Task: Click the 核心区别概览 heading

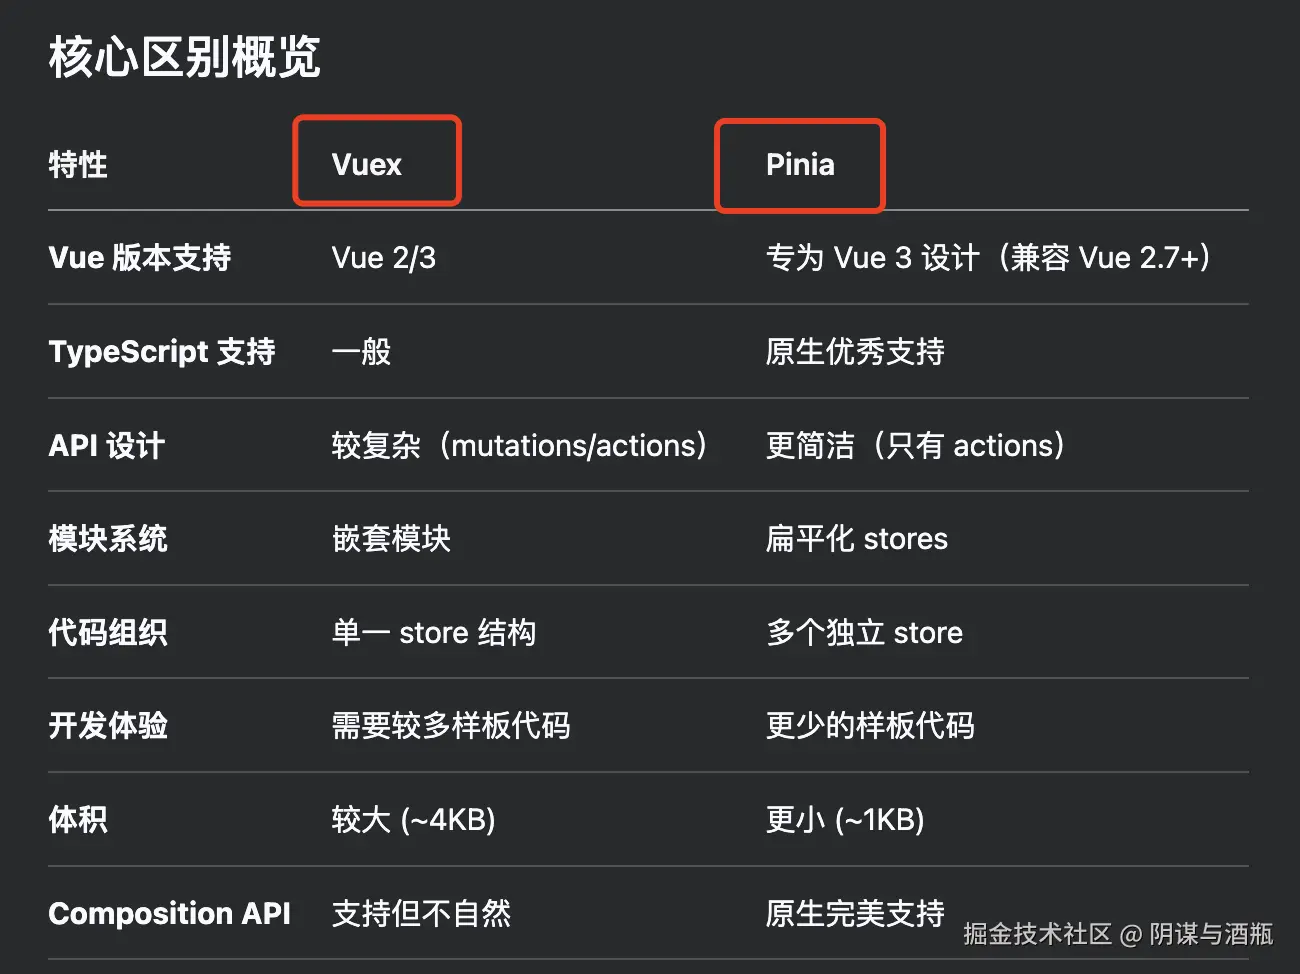Action: 185,57
